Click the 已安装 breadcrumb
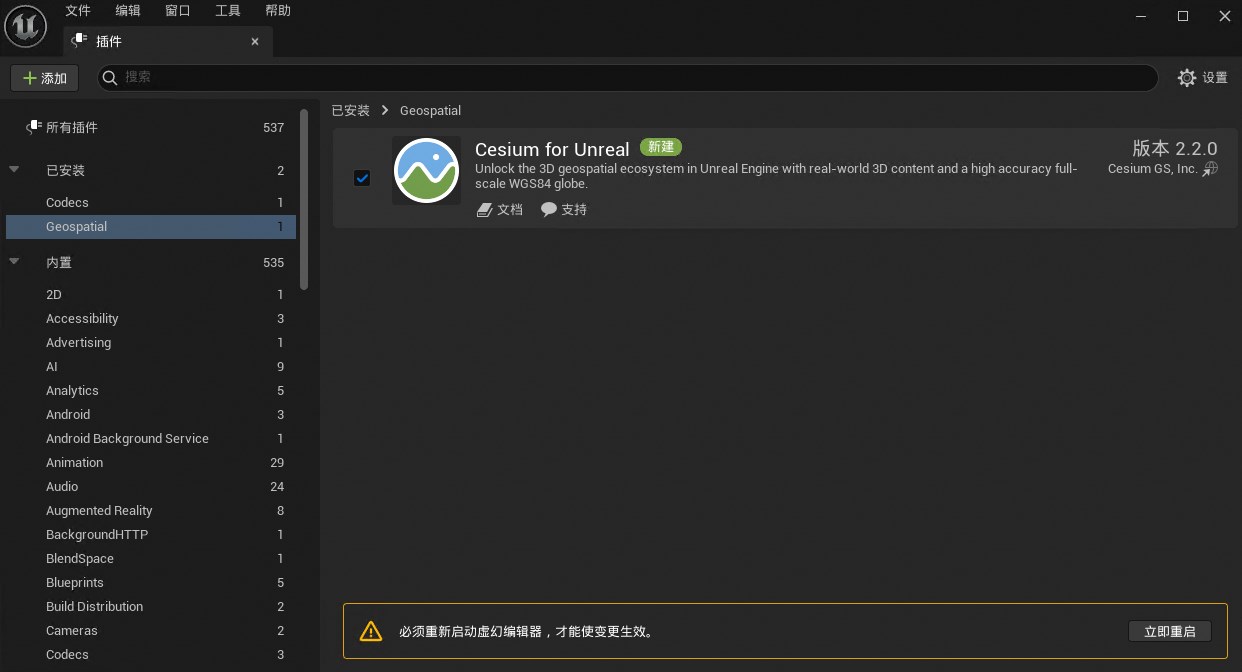Screen dimensions: 1242x672 [351, 110]
